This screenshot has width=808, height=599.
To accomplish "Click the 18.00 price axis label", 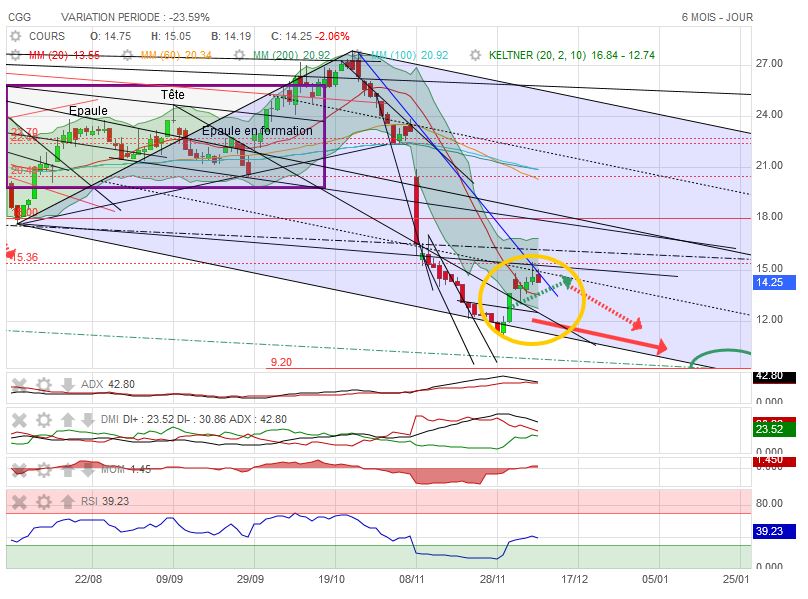I will pos(769,217).
